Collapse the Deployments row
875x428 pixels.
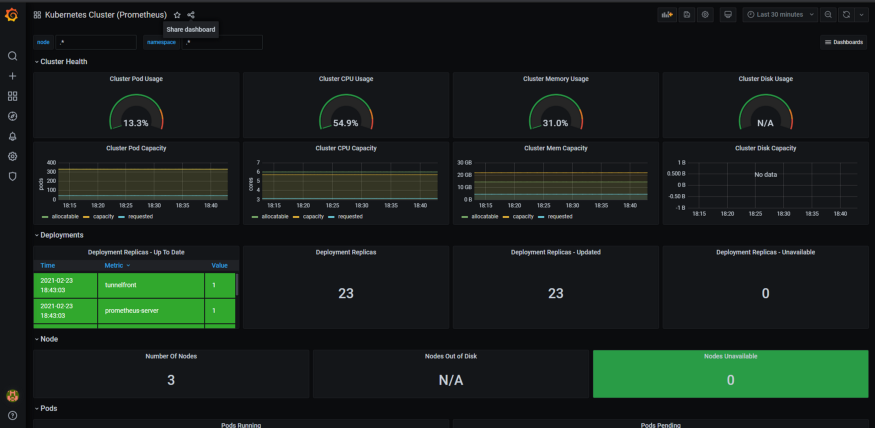(59, 235)
